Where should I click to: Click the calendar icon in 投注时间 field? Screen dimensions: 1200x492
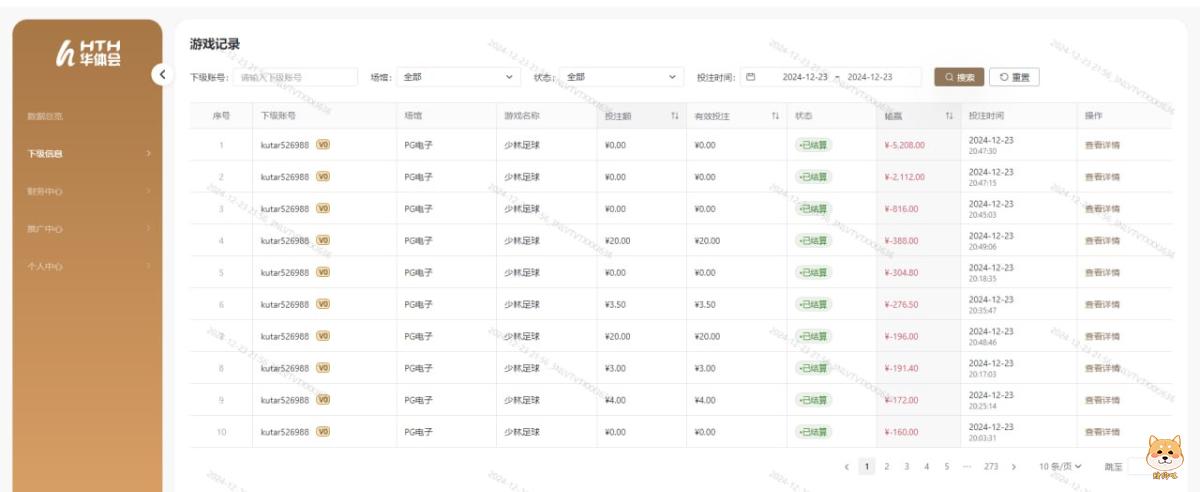click(x=751, y=77)
